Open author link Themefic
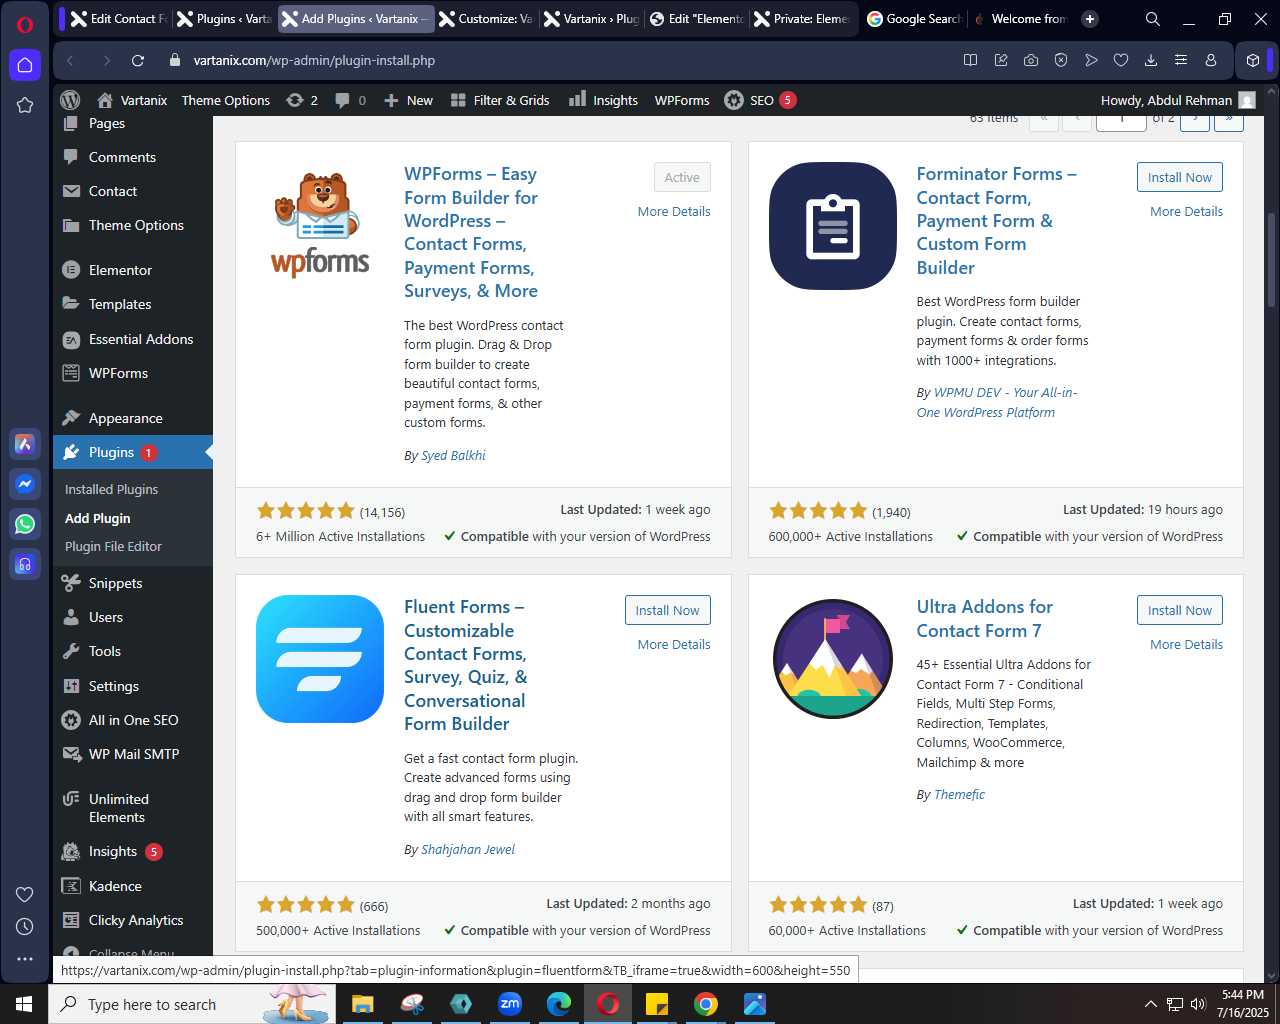This screenshot has height=1024, width=1280. pos(959,794)
